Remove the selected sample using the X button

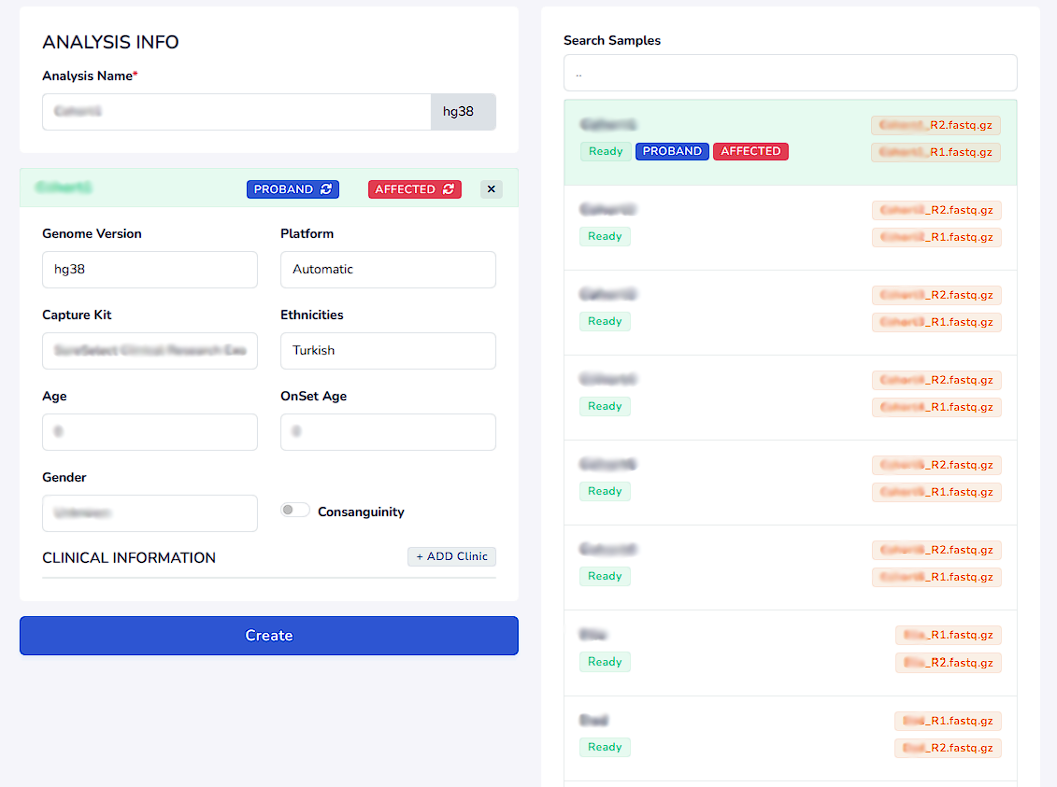(x=491, y=189)
